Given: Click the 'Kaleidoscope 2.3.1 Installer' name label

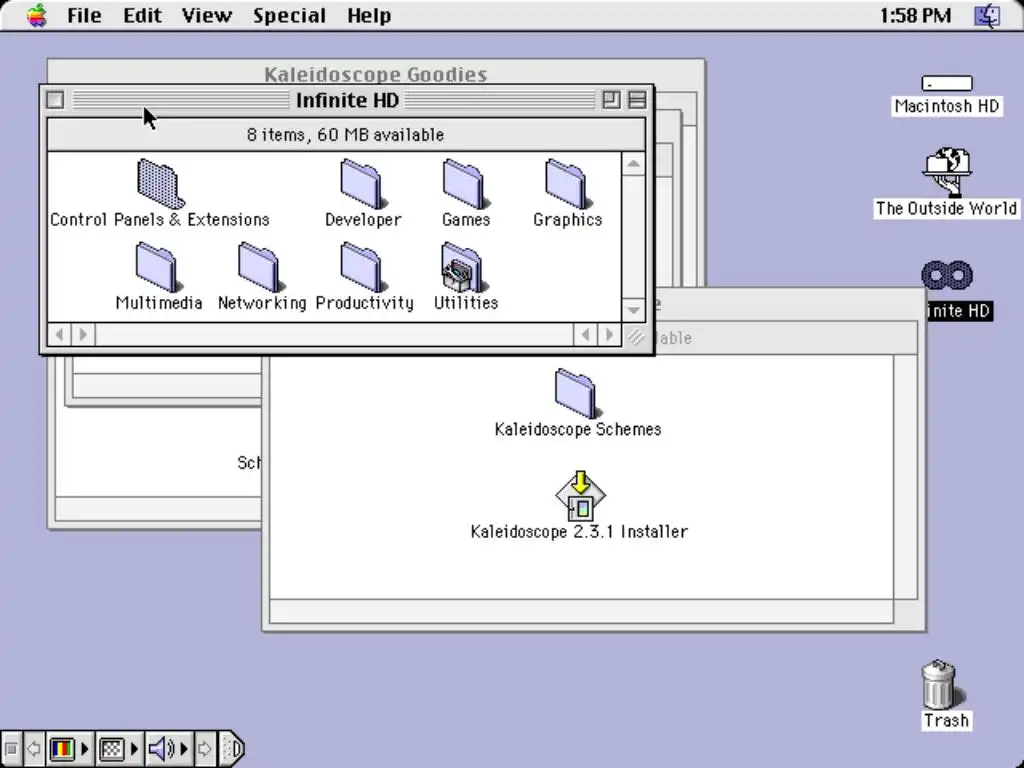Looking at the screenshot, I should point(579,532).
